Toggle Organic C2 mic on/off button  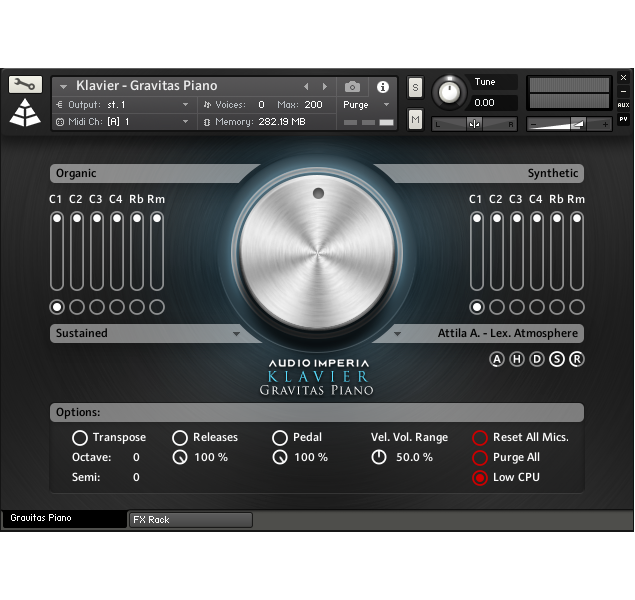(x=77, y=307)
